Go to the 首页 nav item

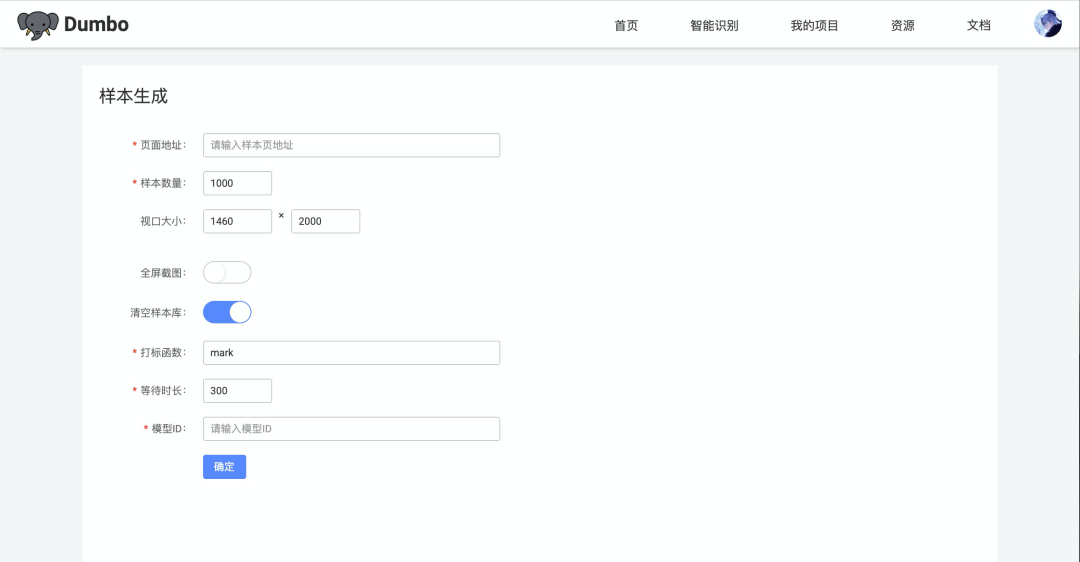626,26
